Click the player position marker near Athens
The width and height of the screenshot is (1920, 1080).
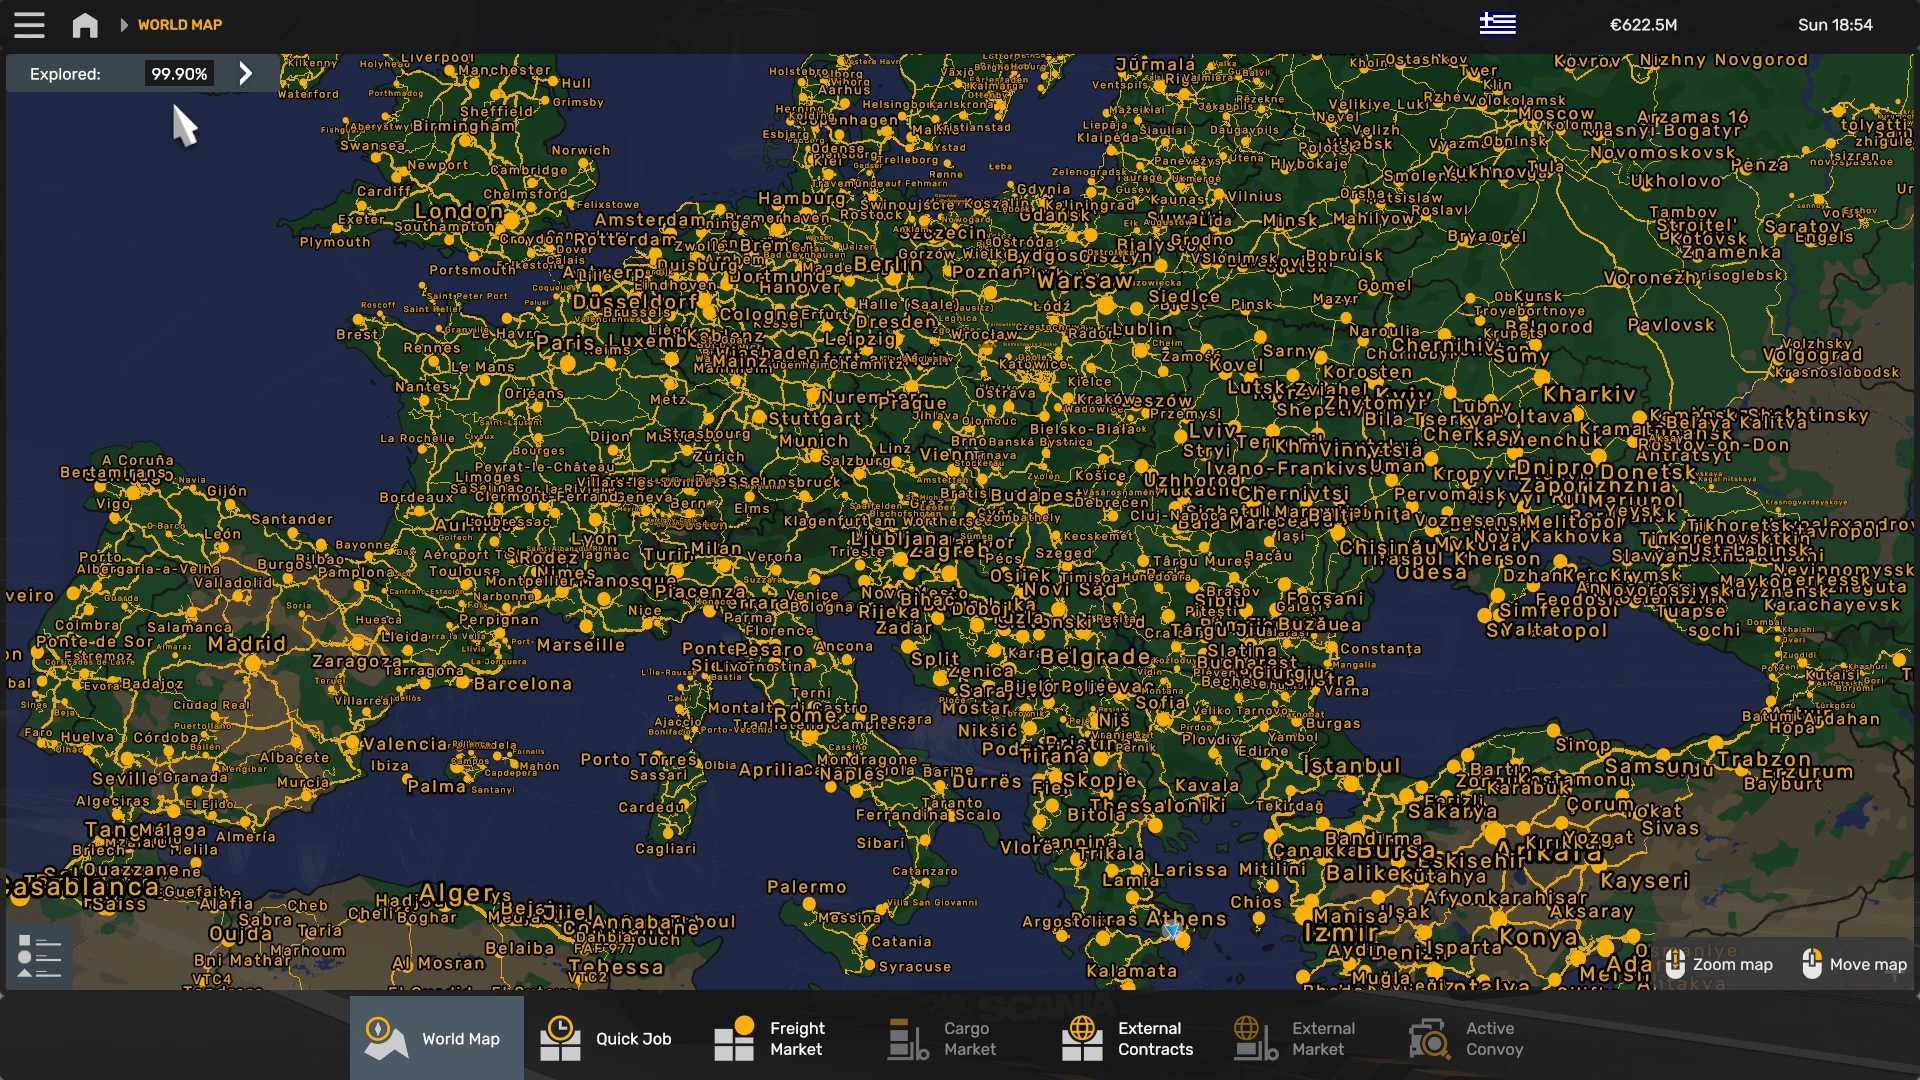[1172, 931]
